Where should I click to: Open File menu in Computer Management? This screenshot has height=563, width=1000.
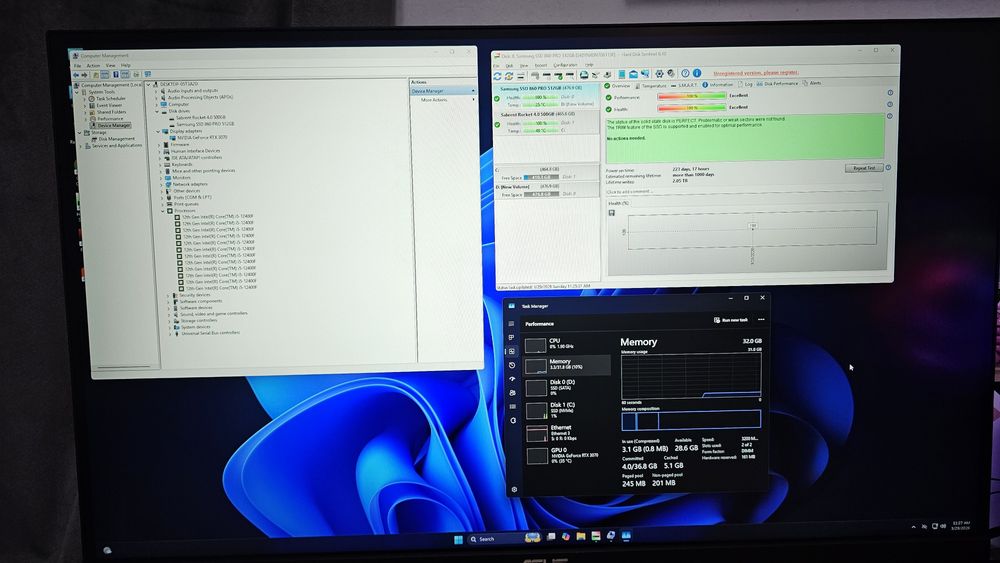77,66
